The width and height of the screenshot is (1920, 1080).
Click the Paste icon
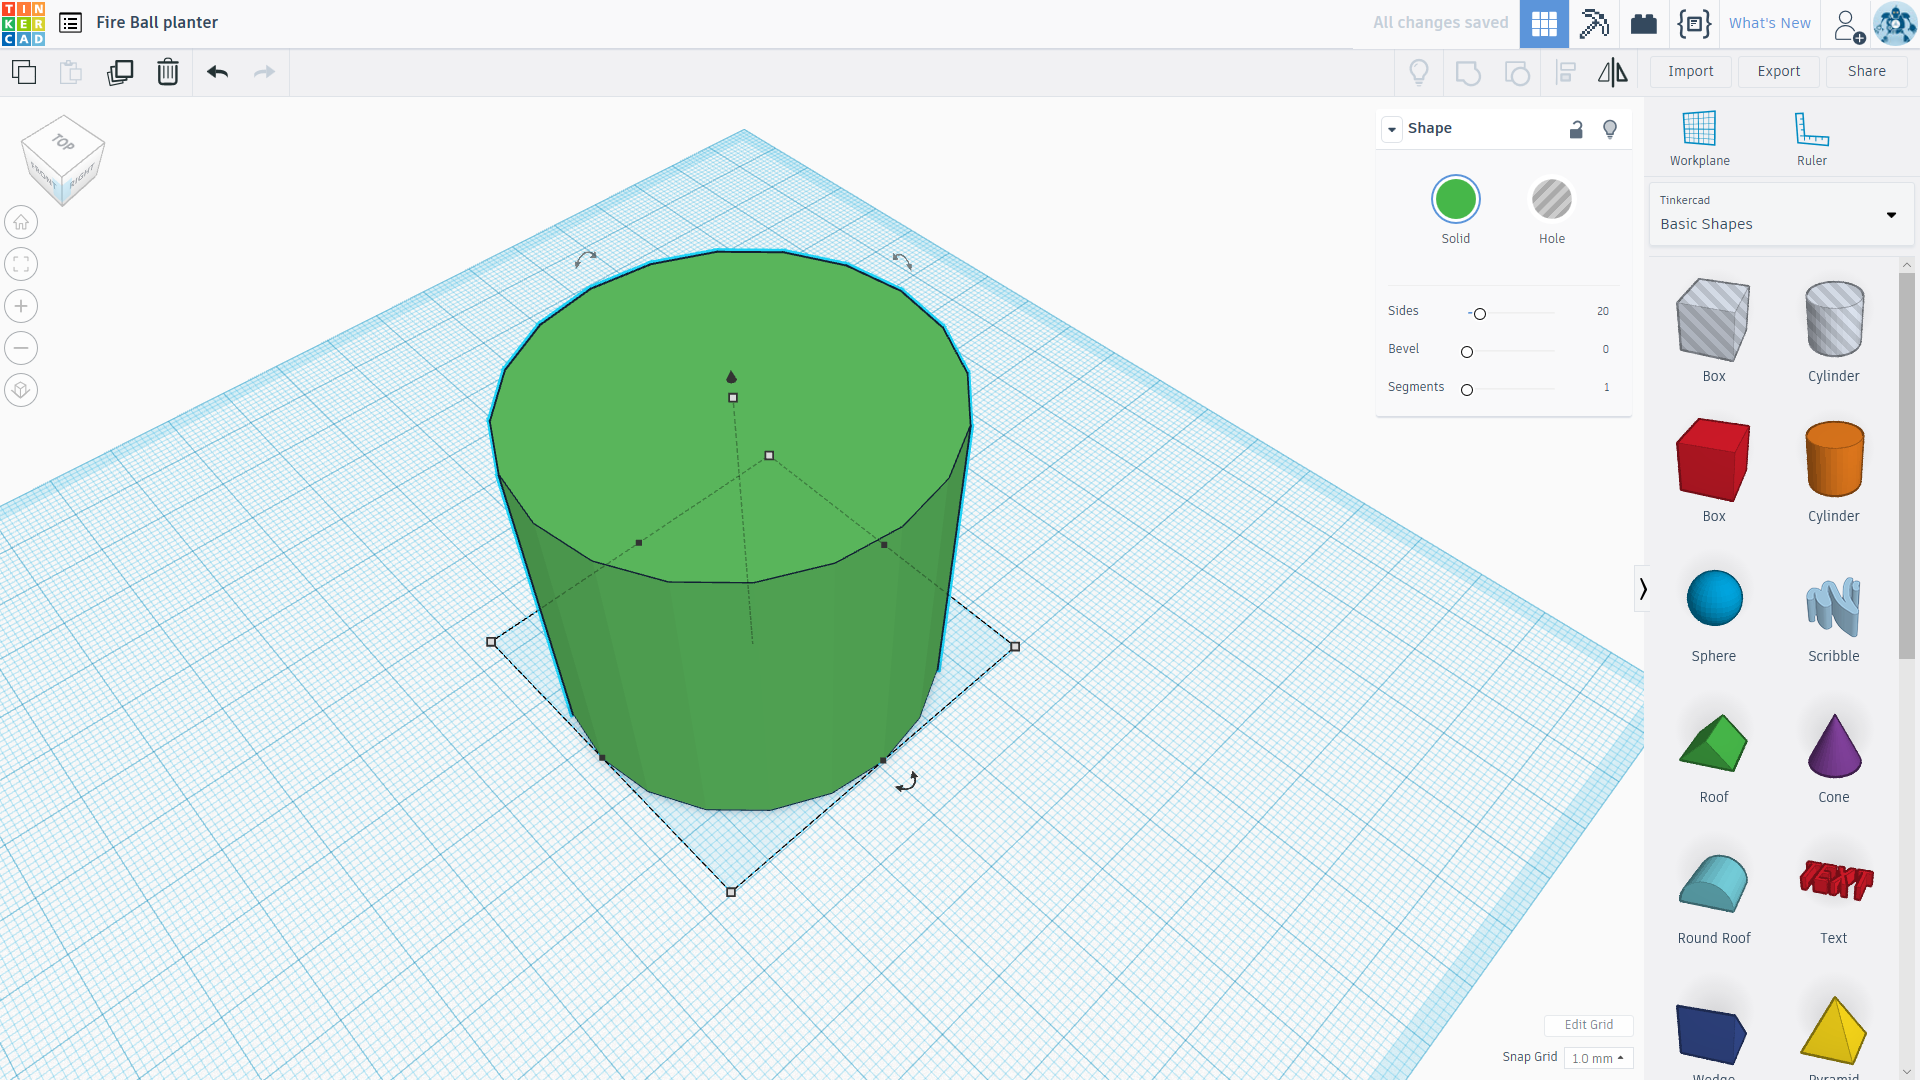71,72
